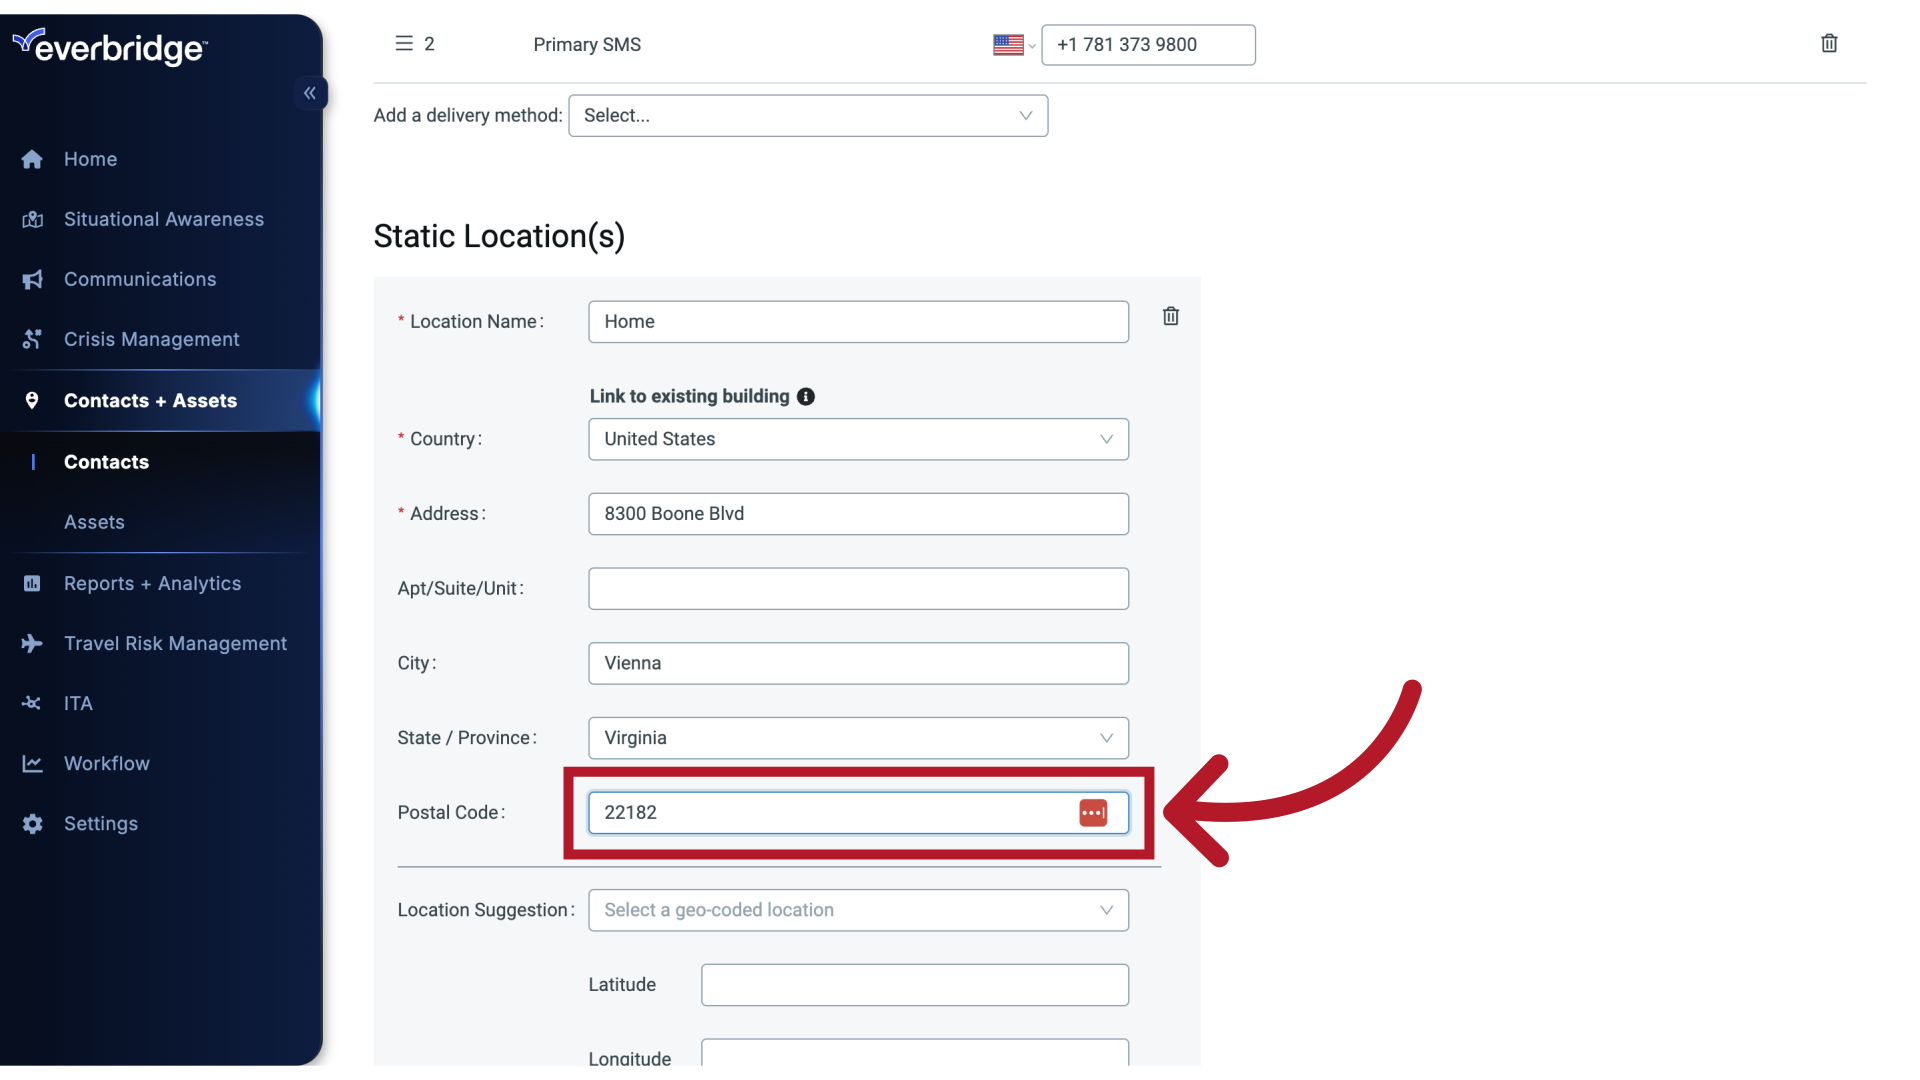Click the Communications megaphone icon
The image size is (1920, 1080).
(33, 279)
